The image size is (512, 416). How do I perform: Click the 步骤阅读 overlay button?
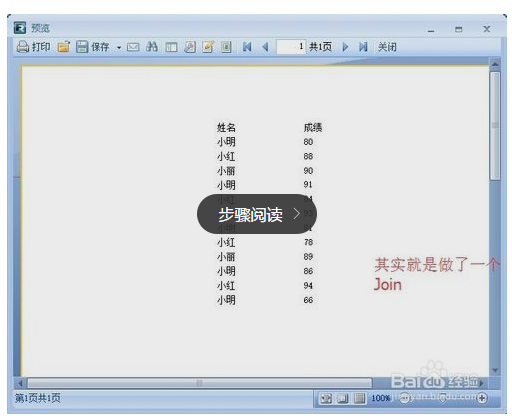257,214
